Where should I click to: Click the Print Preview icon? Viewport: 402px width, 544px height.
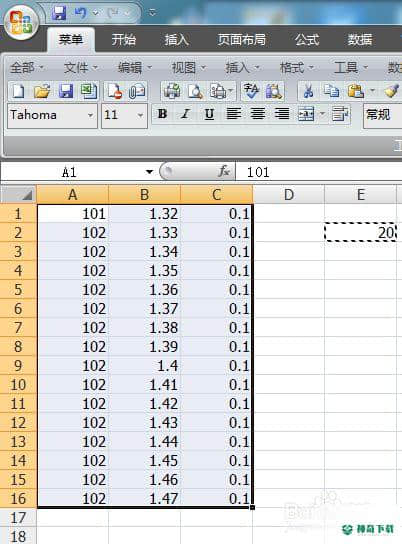click(195, 91)
